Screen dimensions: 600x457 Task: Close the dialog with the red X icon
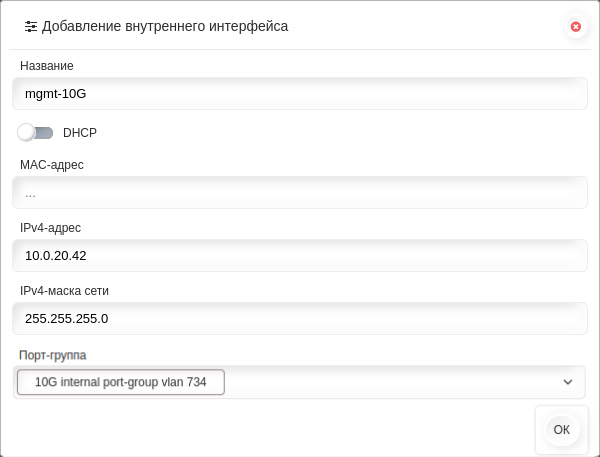click(x=576, y=26)
